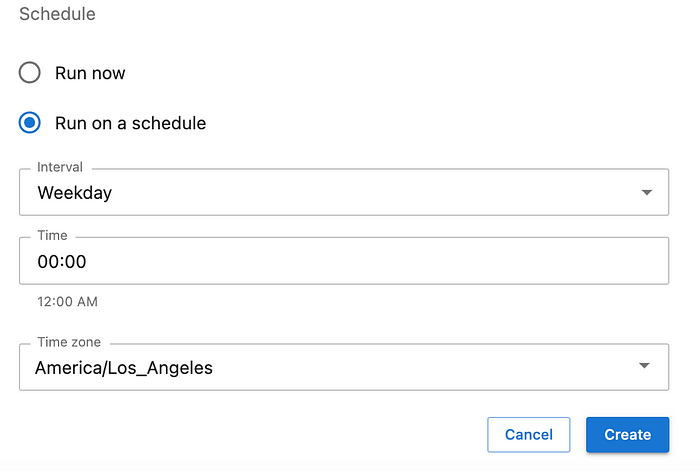Image resolution: width=700 pixels, height=472 pixels.
Task: Click the "00:00" time value text
Action: pyautogui.click(x=62, y=262)
